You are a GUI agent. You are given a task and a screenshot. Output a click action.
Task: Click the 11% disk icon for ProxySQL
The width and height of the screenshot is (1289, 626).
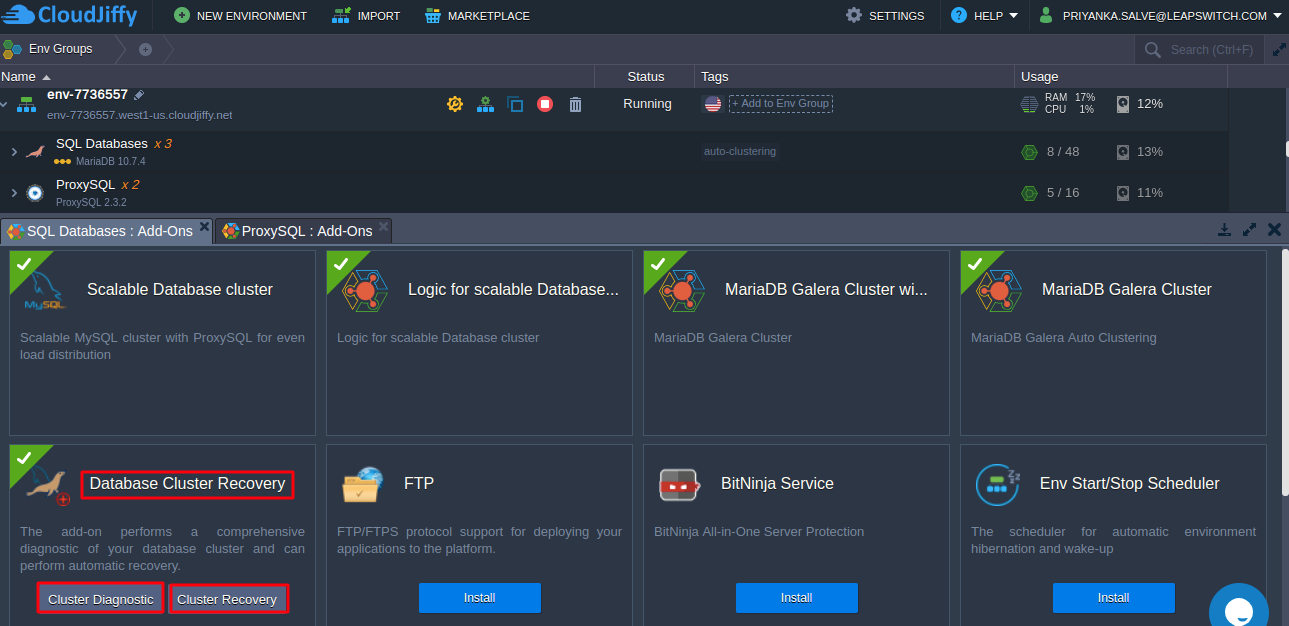pos(1124,193)
